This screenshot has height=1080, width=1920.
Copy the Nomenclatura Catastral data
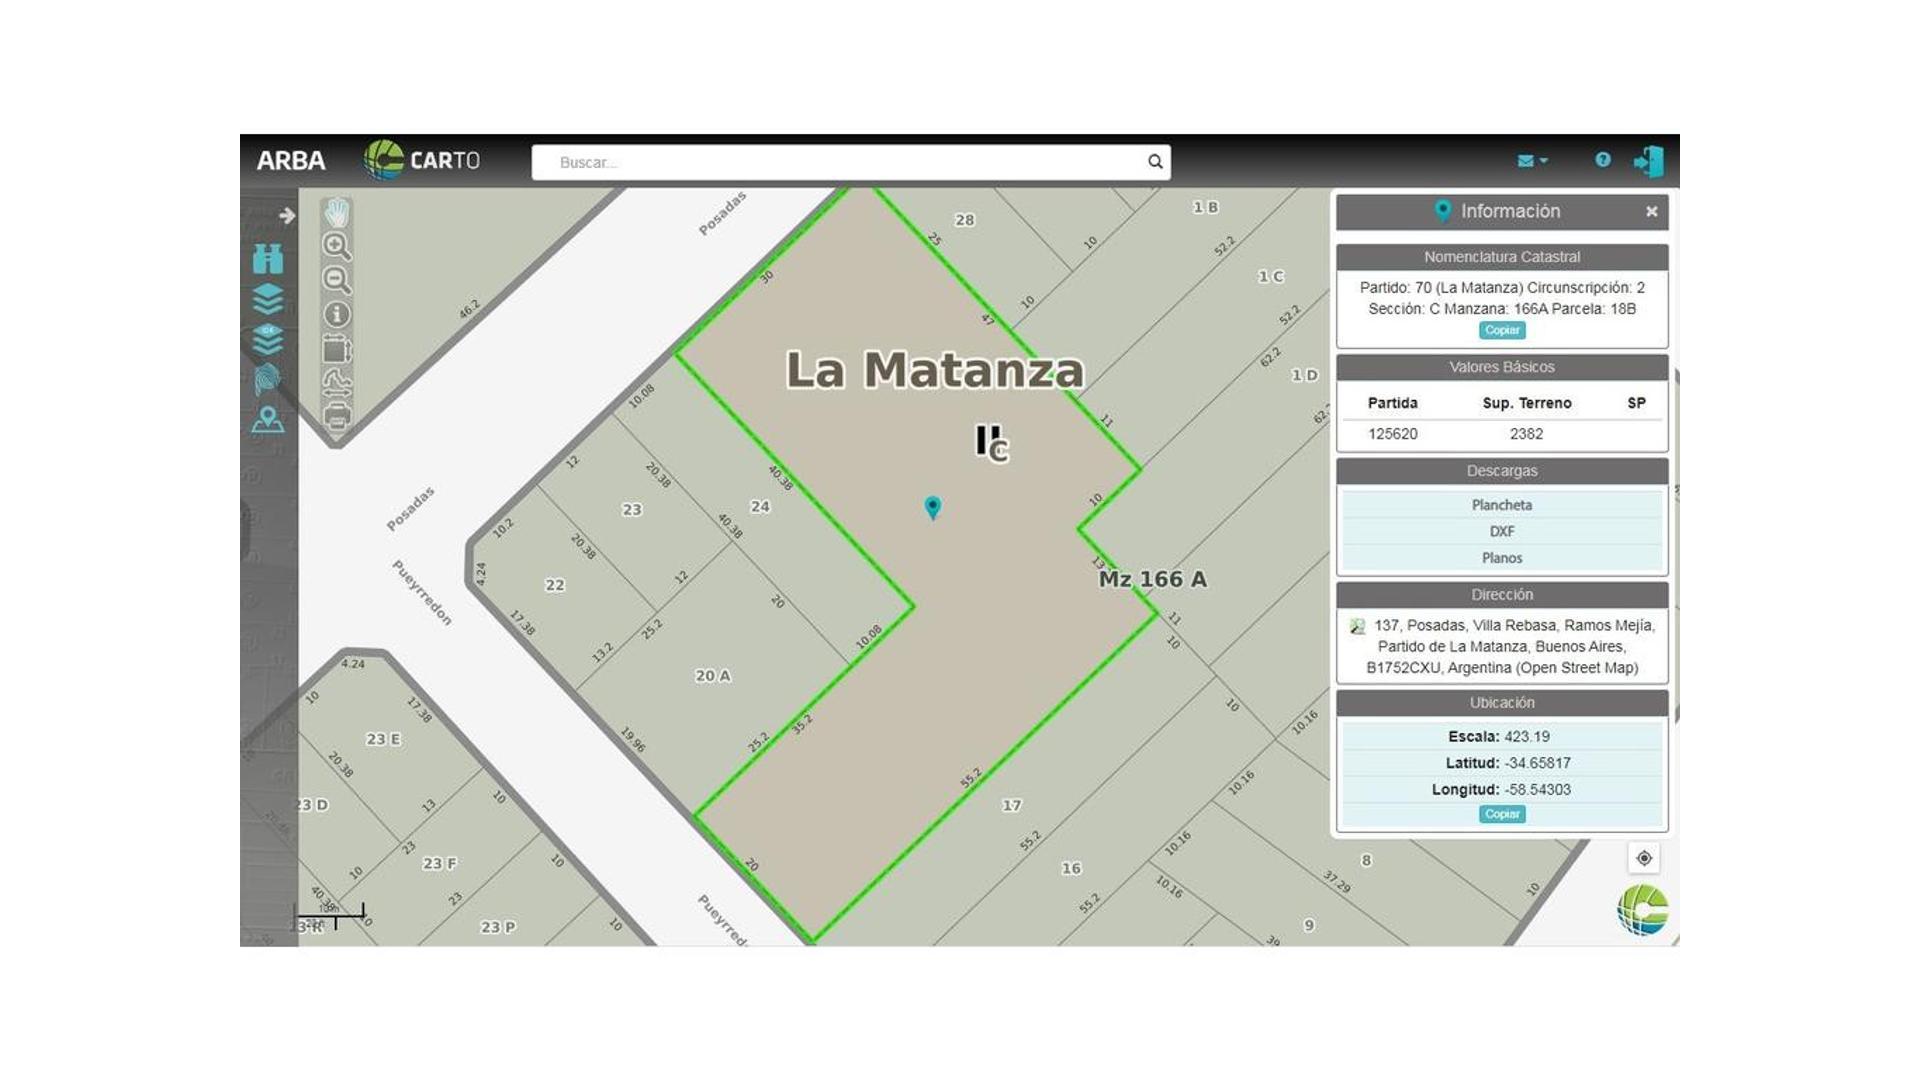coord(1502,330)
